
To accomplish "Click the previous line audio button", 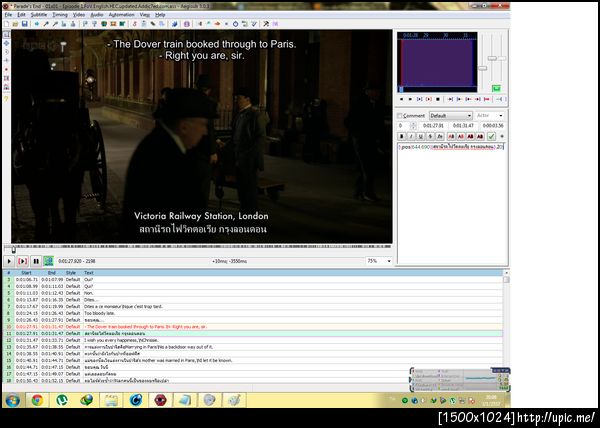I will click(x=401, y=99).
